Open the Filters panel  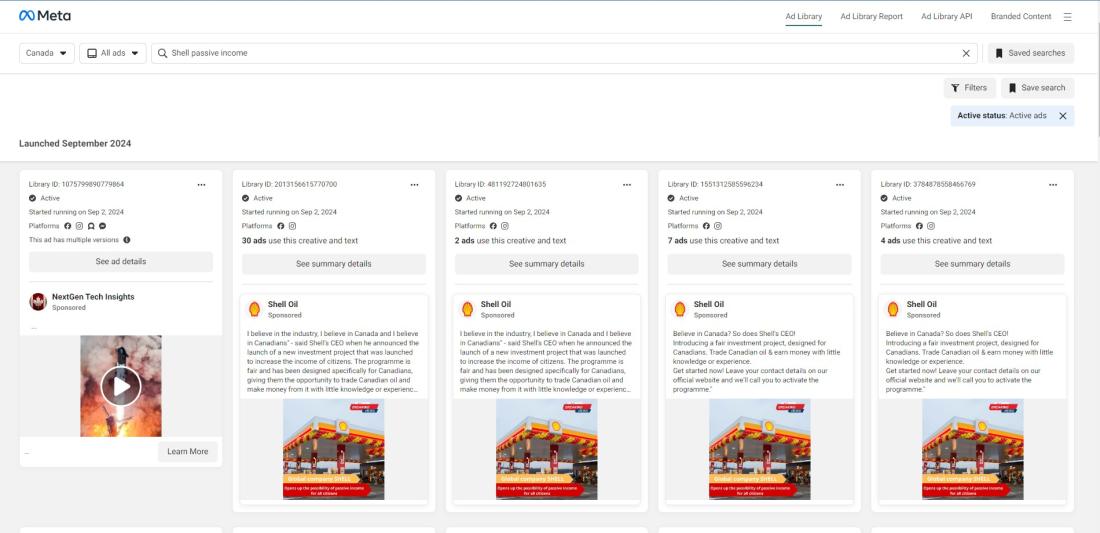click(x=970, y=88)
